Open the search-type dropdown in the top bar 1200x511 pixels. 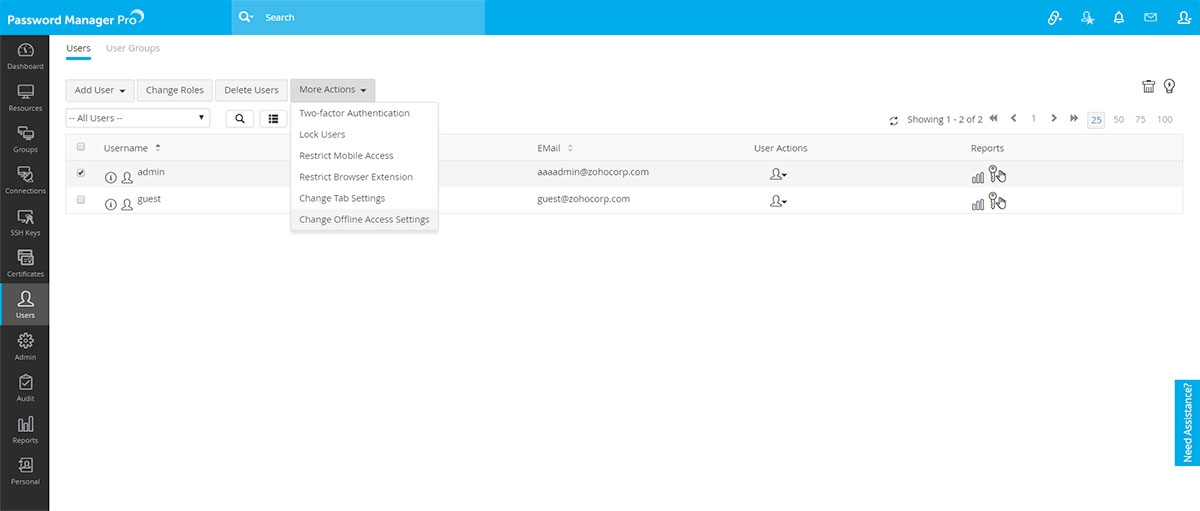tap(246, 17)
